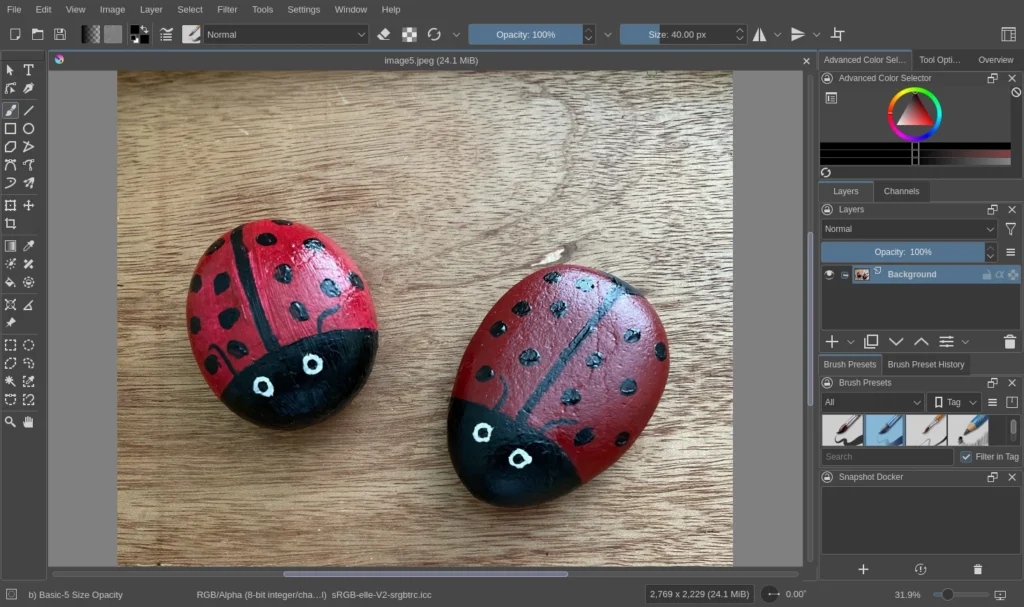Viewport: 1024px width, 607px height.
Task: Select the Gradient tool
Action: (x=10, y=246)
